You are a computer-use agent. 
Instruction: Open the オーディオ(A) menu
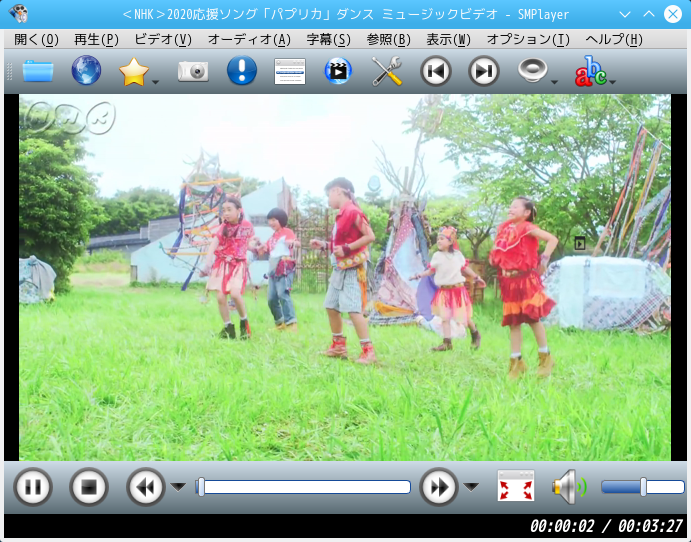[x=249, y=40]
